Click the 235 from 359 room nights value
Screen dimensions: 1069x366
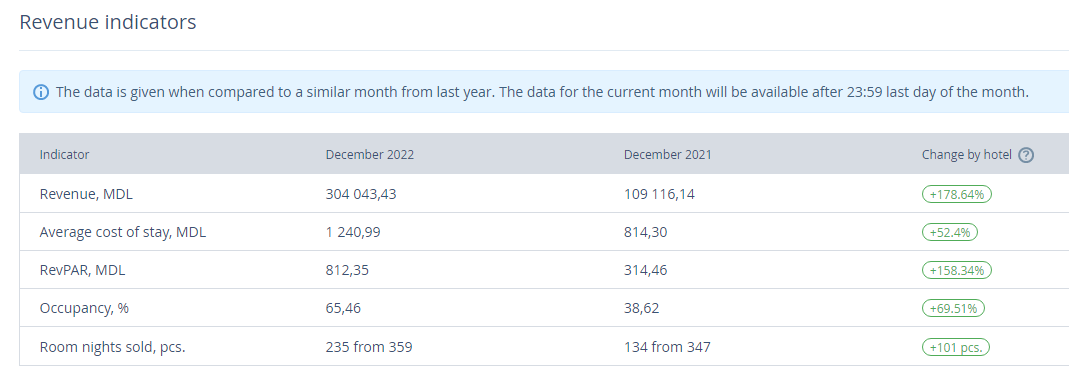(x=369, y=348)
